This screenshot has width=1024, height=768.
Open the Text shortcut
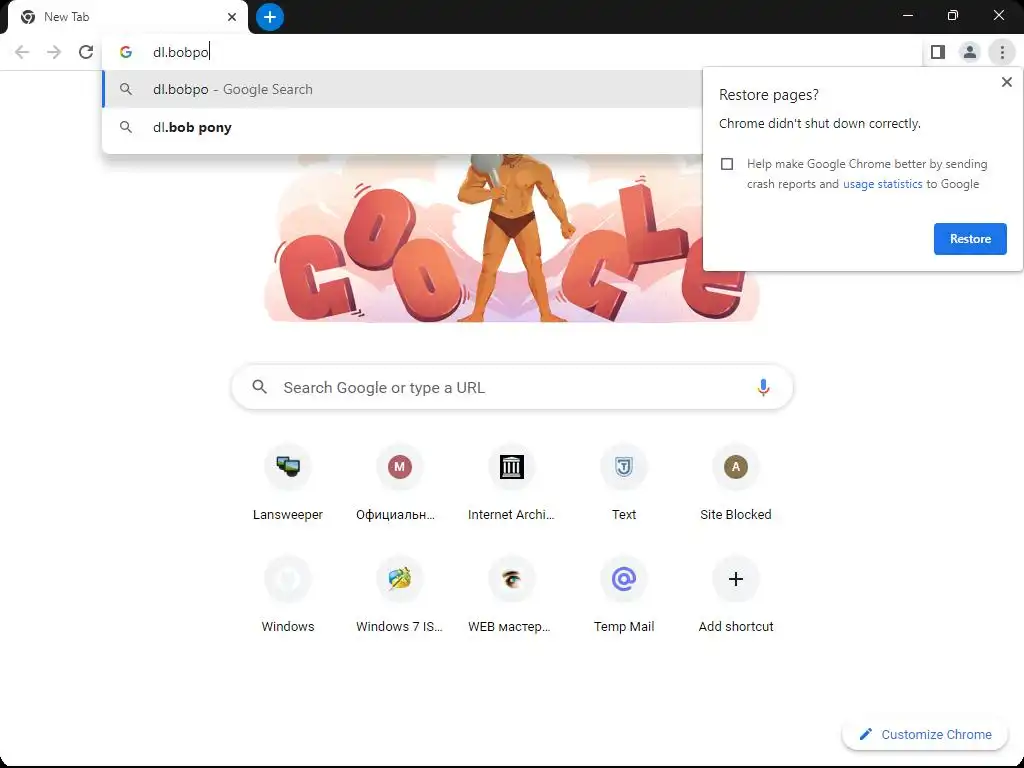(624, 484)
